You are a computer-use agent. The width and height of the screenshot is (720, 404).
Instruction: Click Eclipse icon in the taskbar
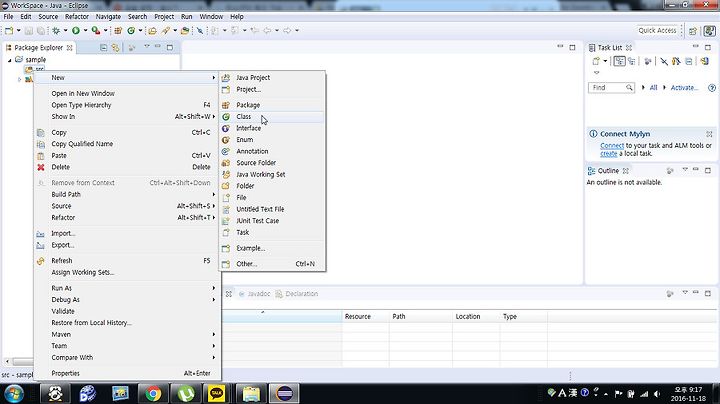point(284,393)
